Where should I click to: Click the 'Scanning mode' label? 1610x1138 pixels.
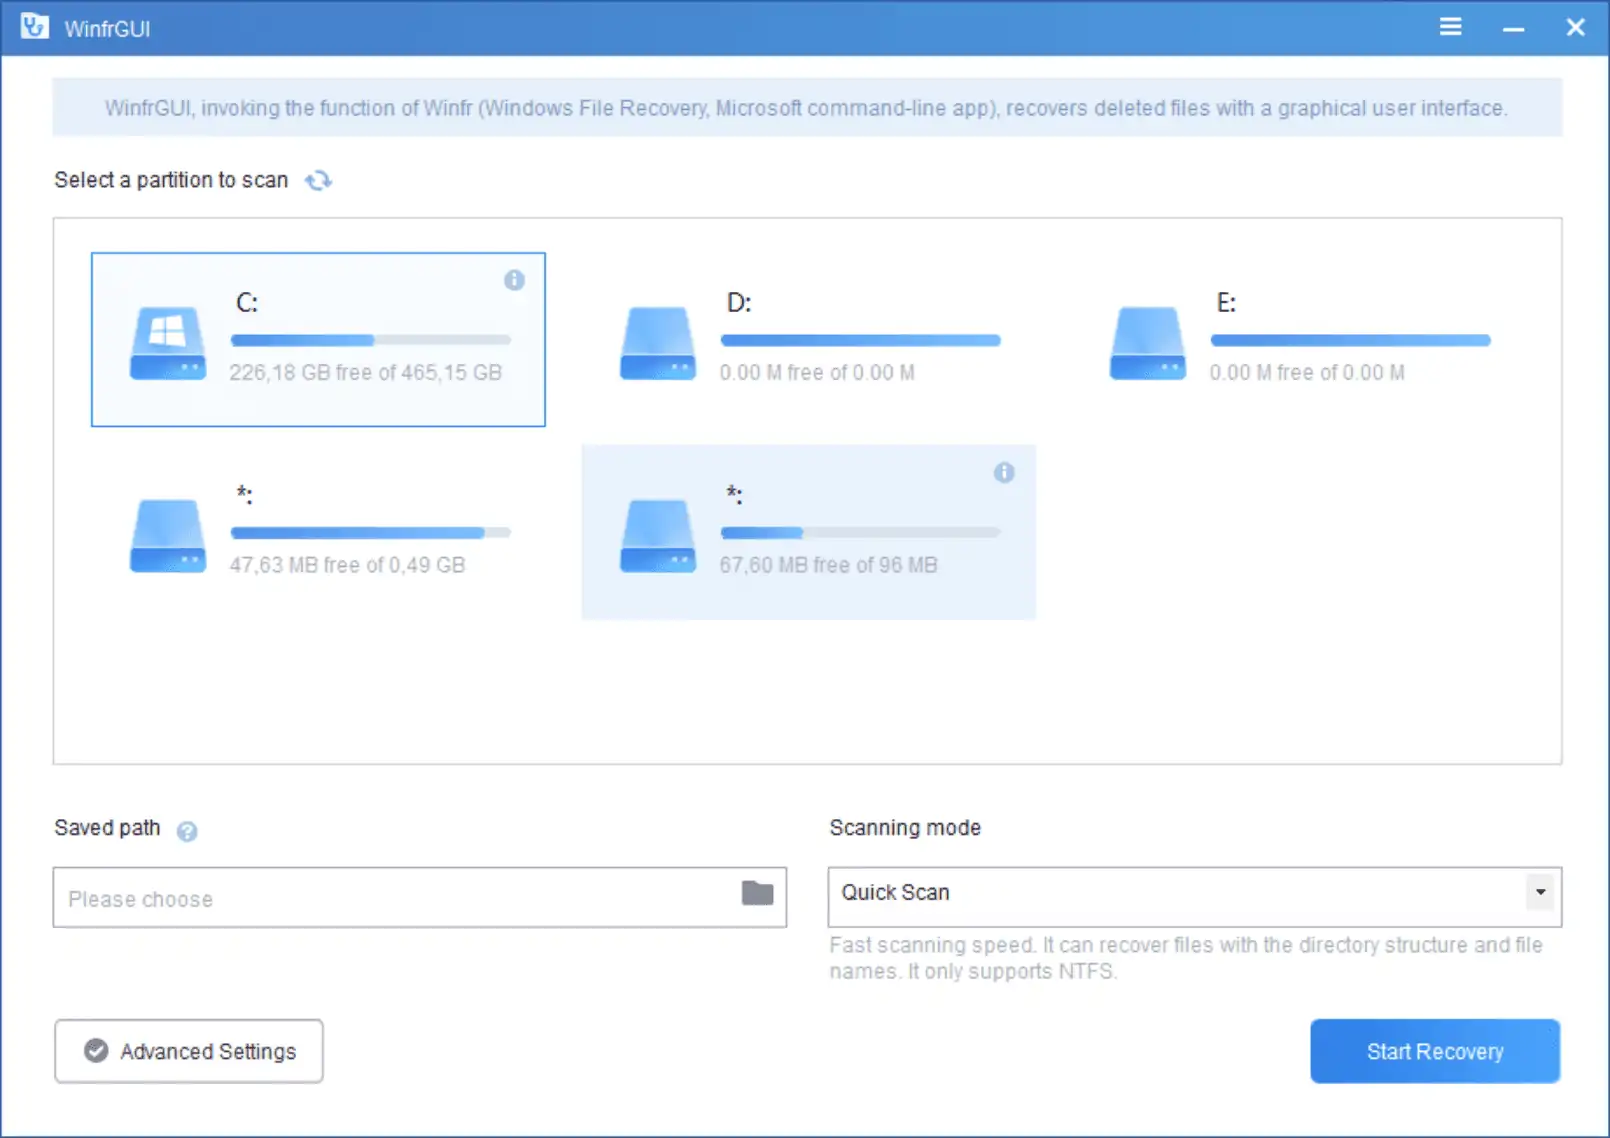905,828
